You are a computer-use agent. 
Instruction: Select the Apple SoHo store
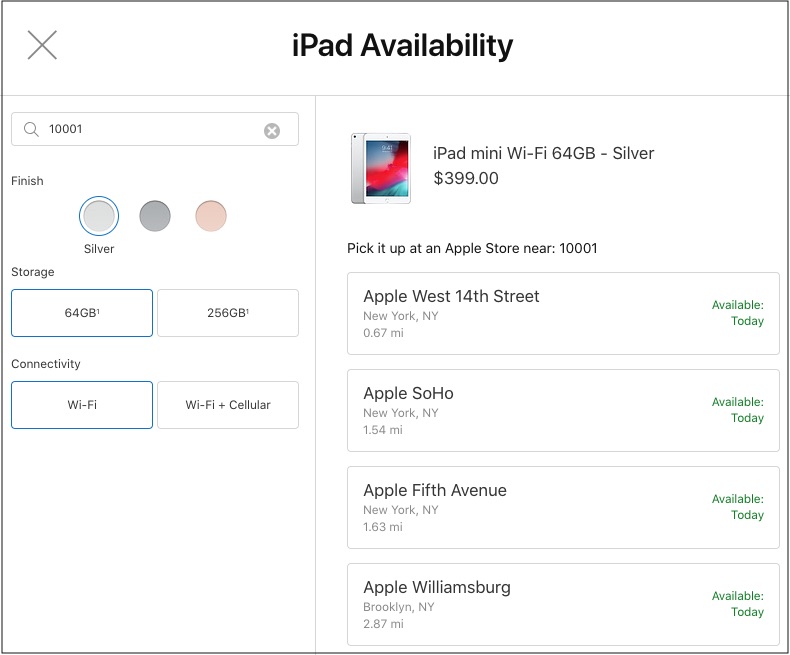[563, 411]
